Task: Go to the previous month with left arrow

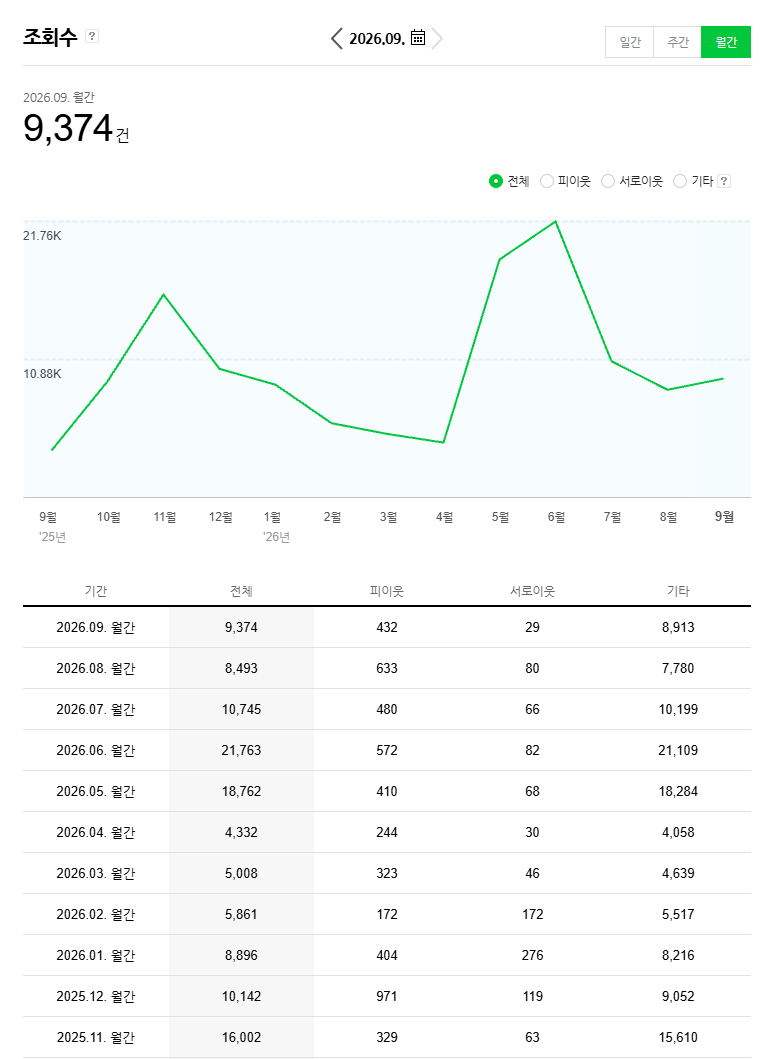Action: pos(337,38)
